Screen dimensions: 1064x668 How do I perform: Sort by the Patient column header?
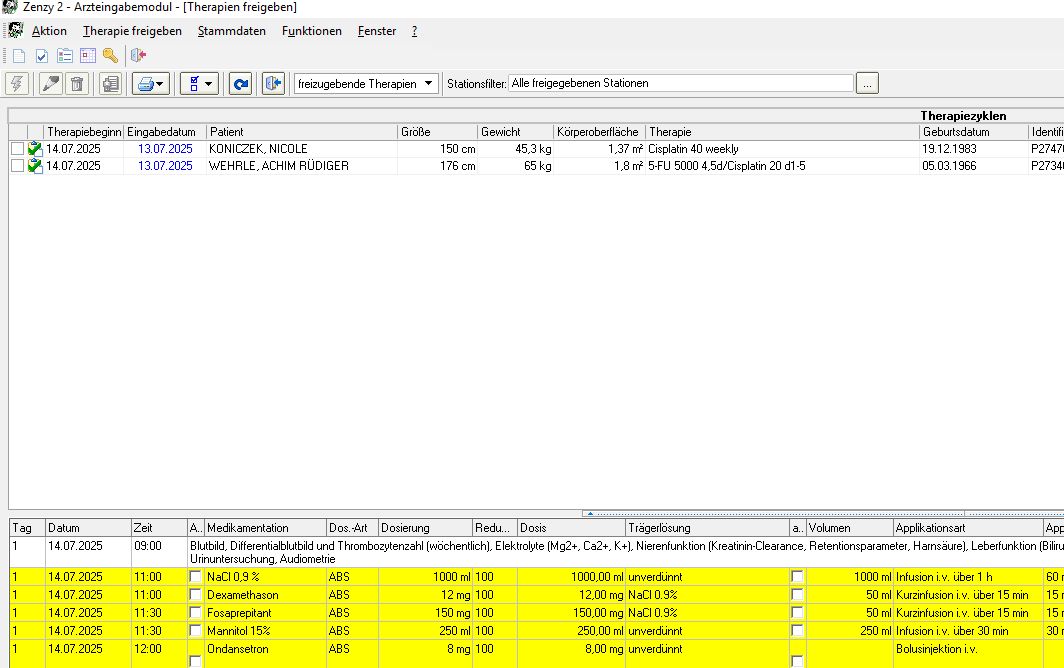(x=301, y=132)
